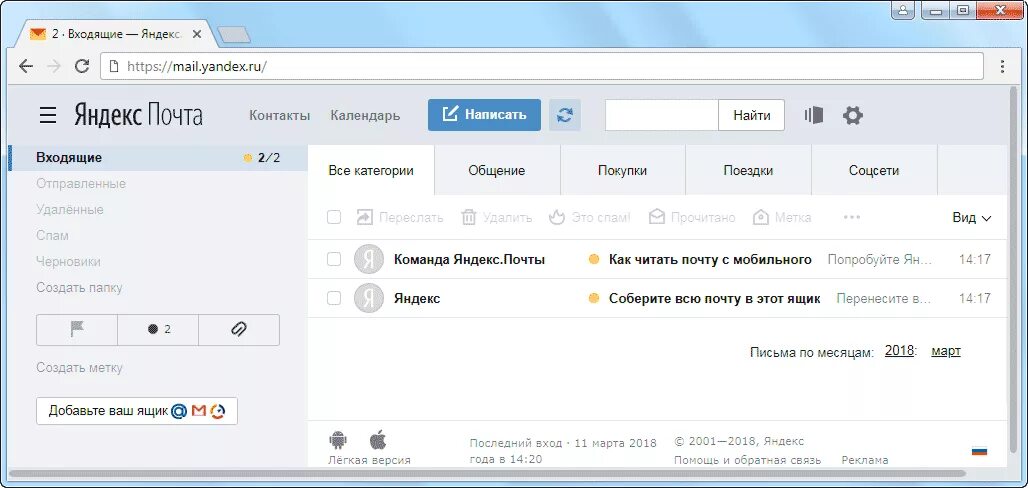Open the Контакты link

tap(279, 115)
